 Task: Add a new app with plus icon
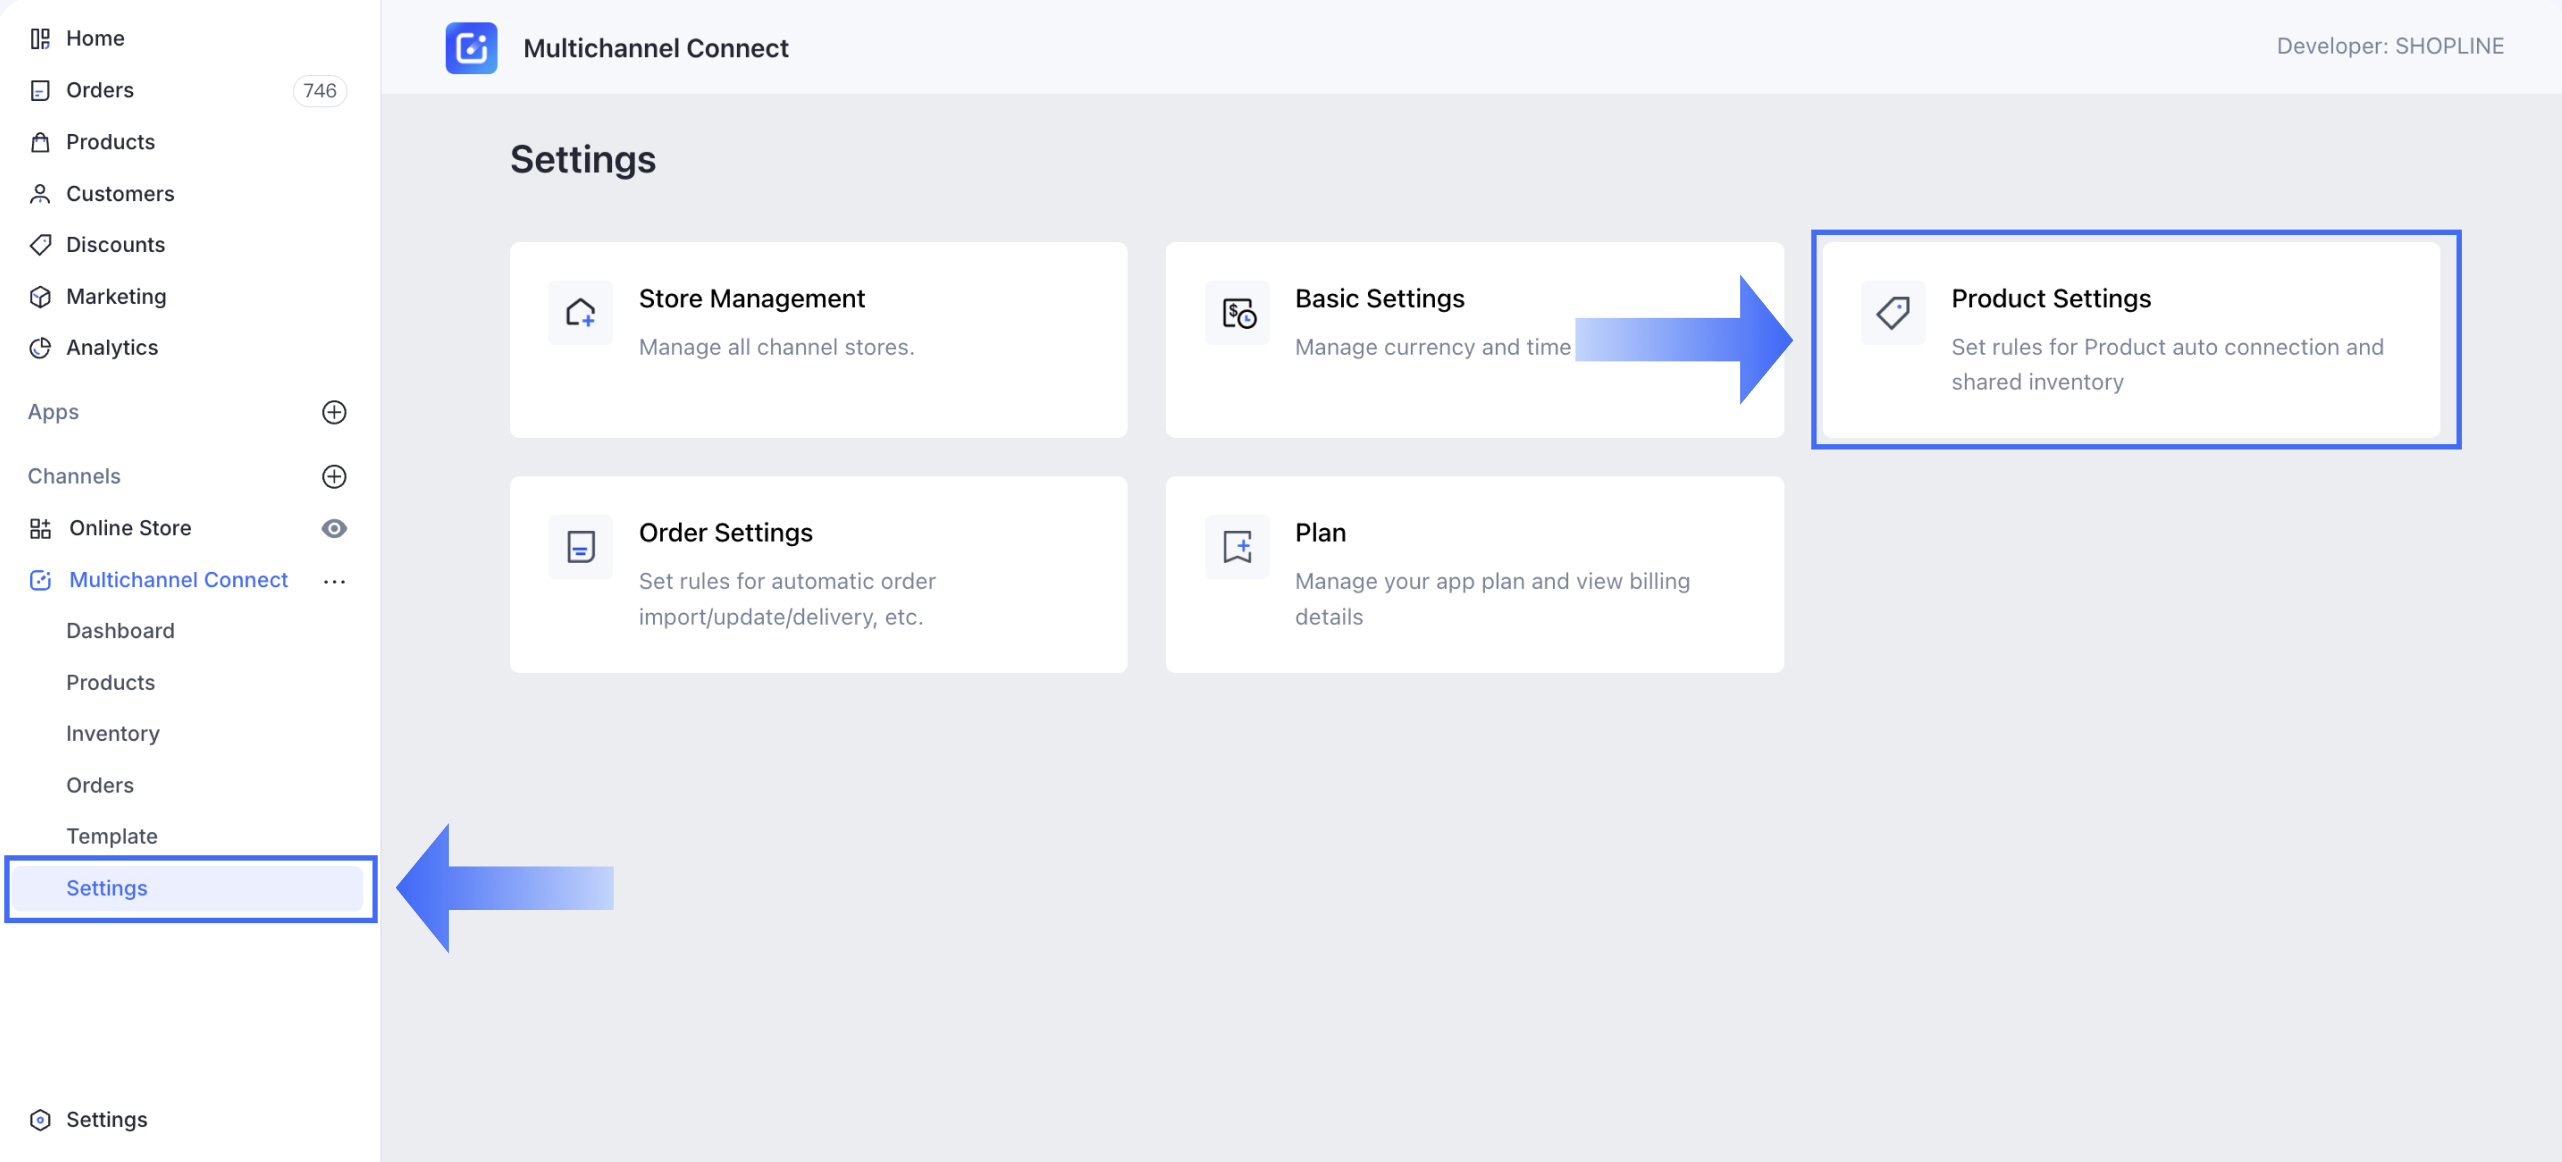point(334,412)
